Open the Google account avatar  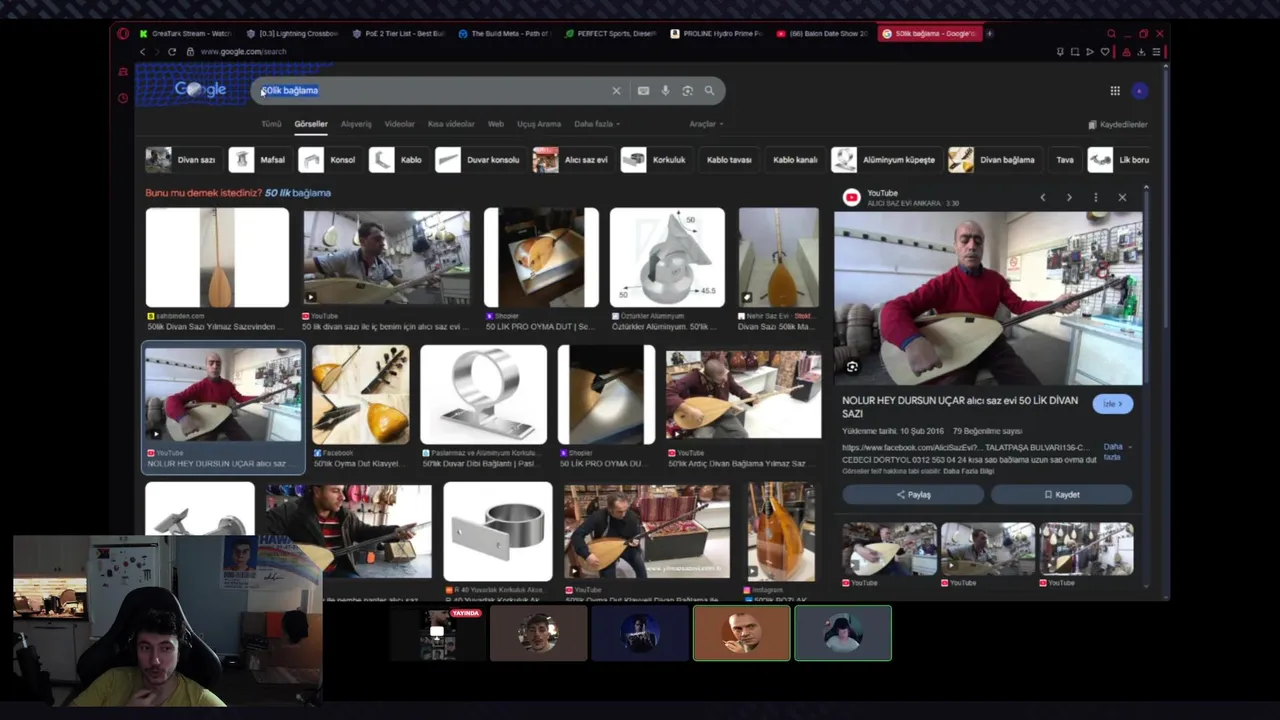1139,91
